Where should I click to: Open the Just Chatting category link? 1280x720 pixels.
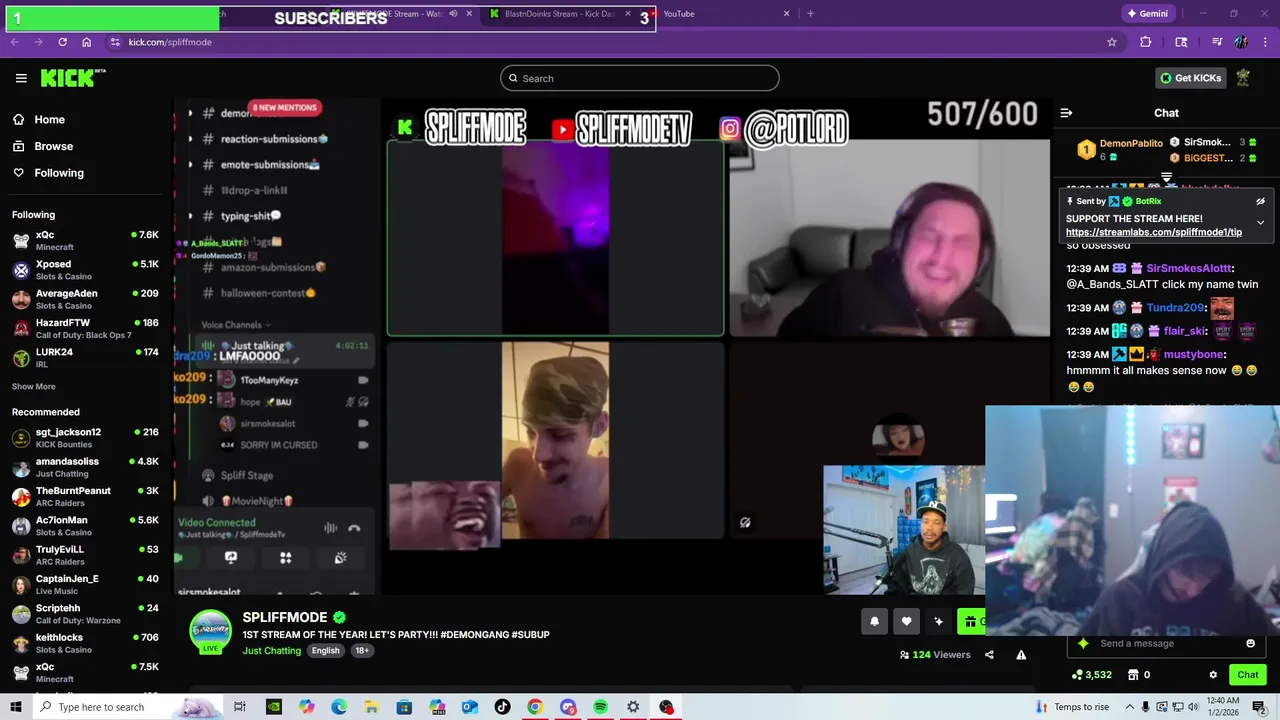tap(271, 651)
